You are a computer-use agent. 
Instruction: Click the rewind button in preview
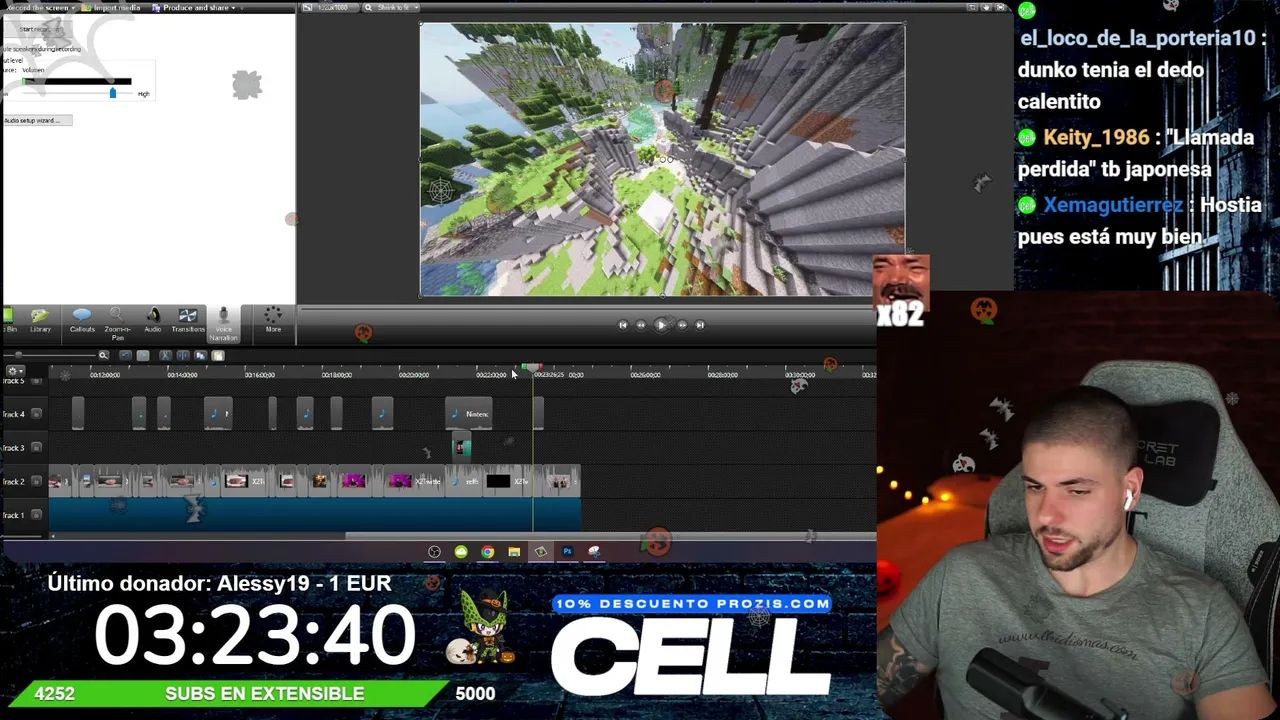click(641, 324)
